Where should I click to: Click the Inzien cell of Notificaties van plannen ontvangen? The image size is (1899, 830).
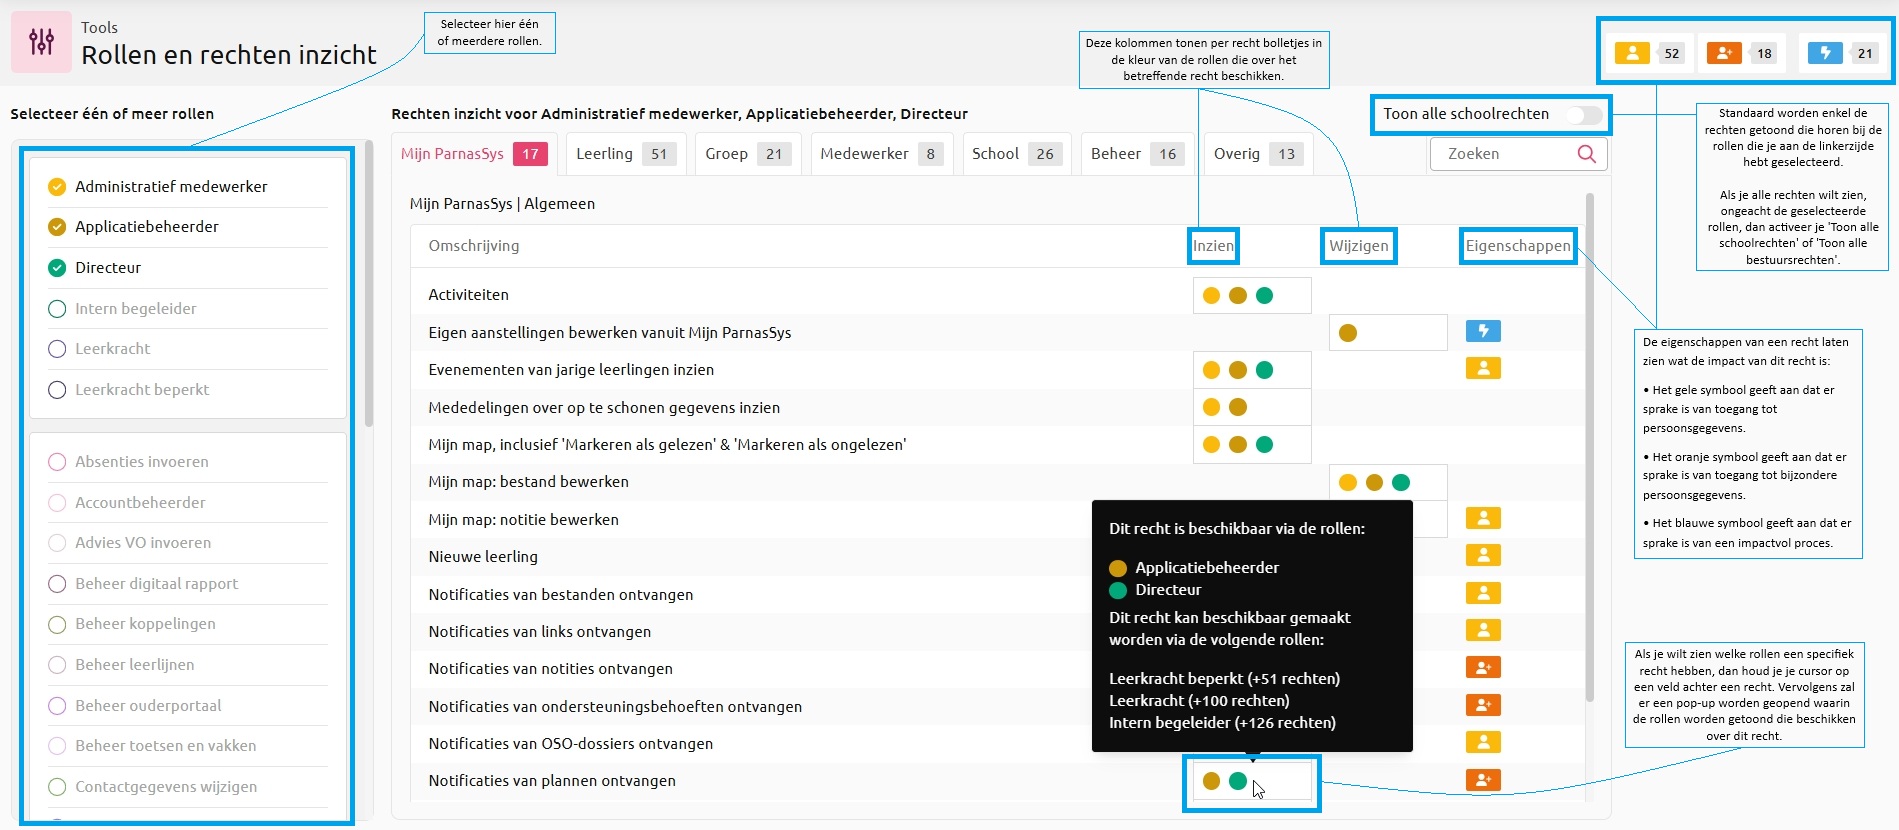point(1252,781)
